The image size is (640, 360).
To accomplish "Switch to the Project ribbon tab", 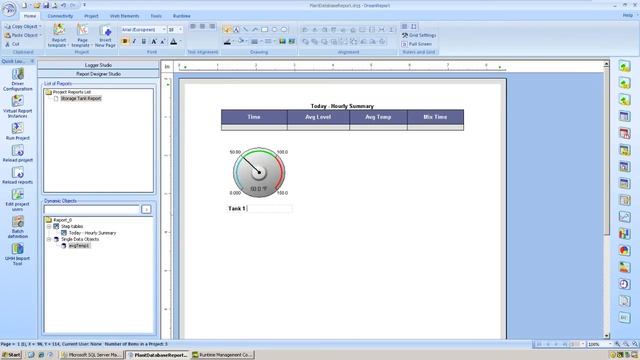I will click(91, 16).
